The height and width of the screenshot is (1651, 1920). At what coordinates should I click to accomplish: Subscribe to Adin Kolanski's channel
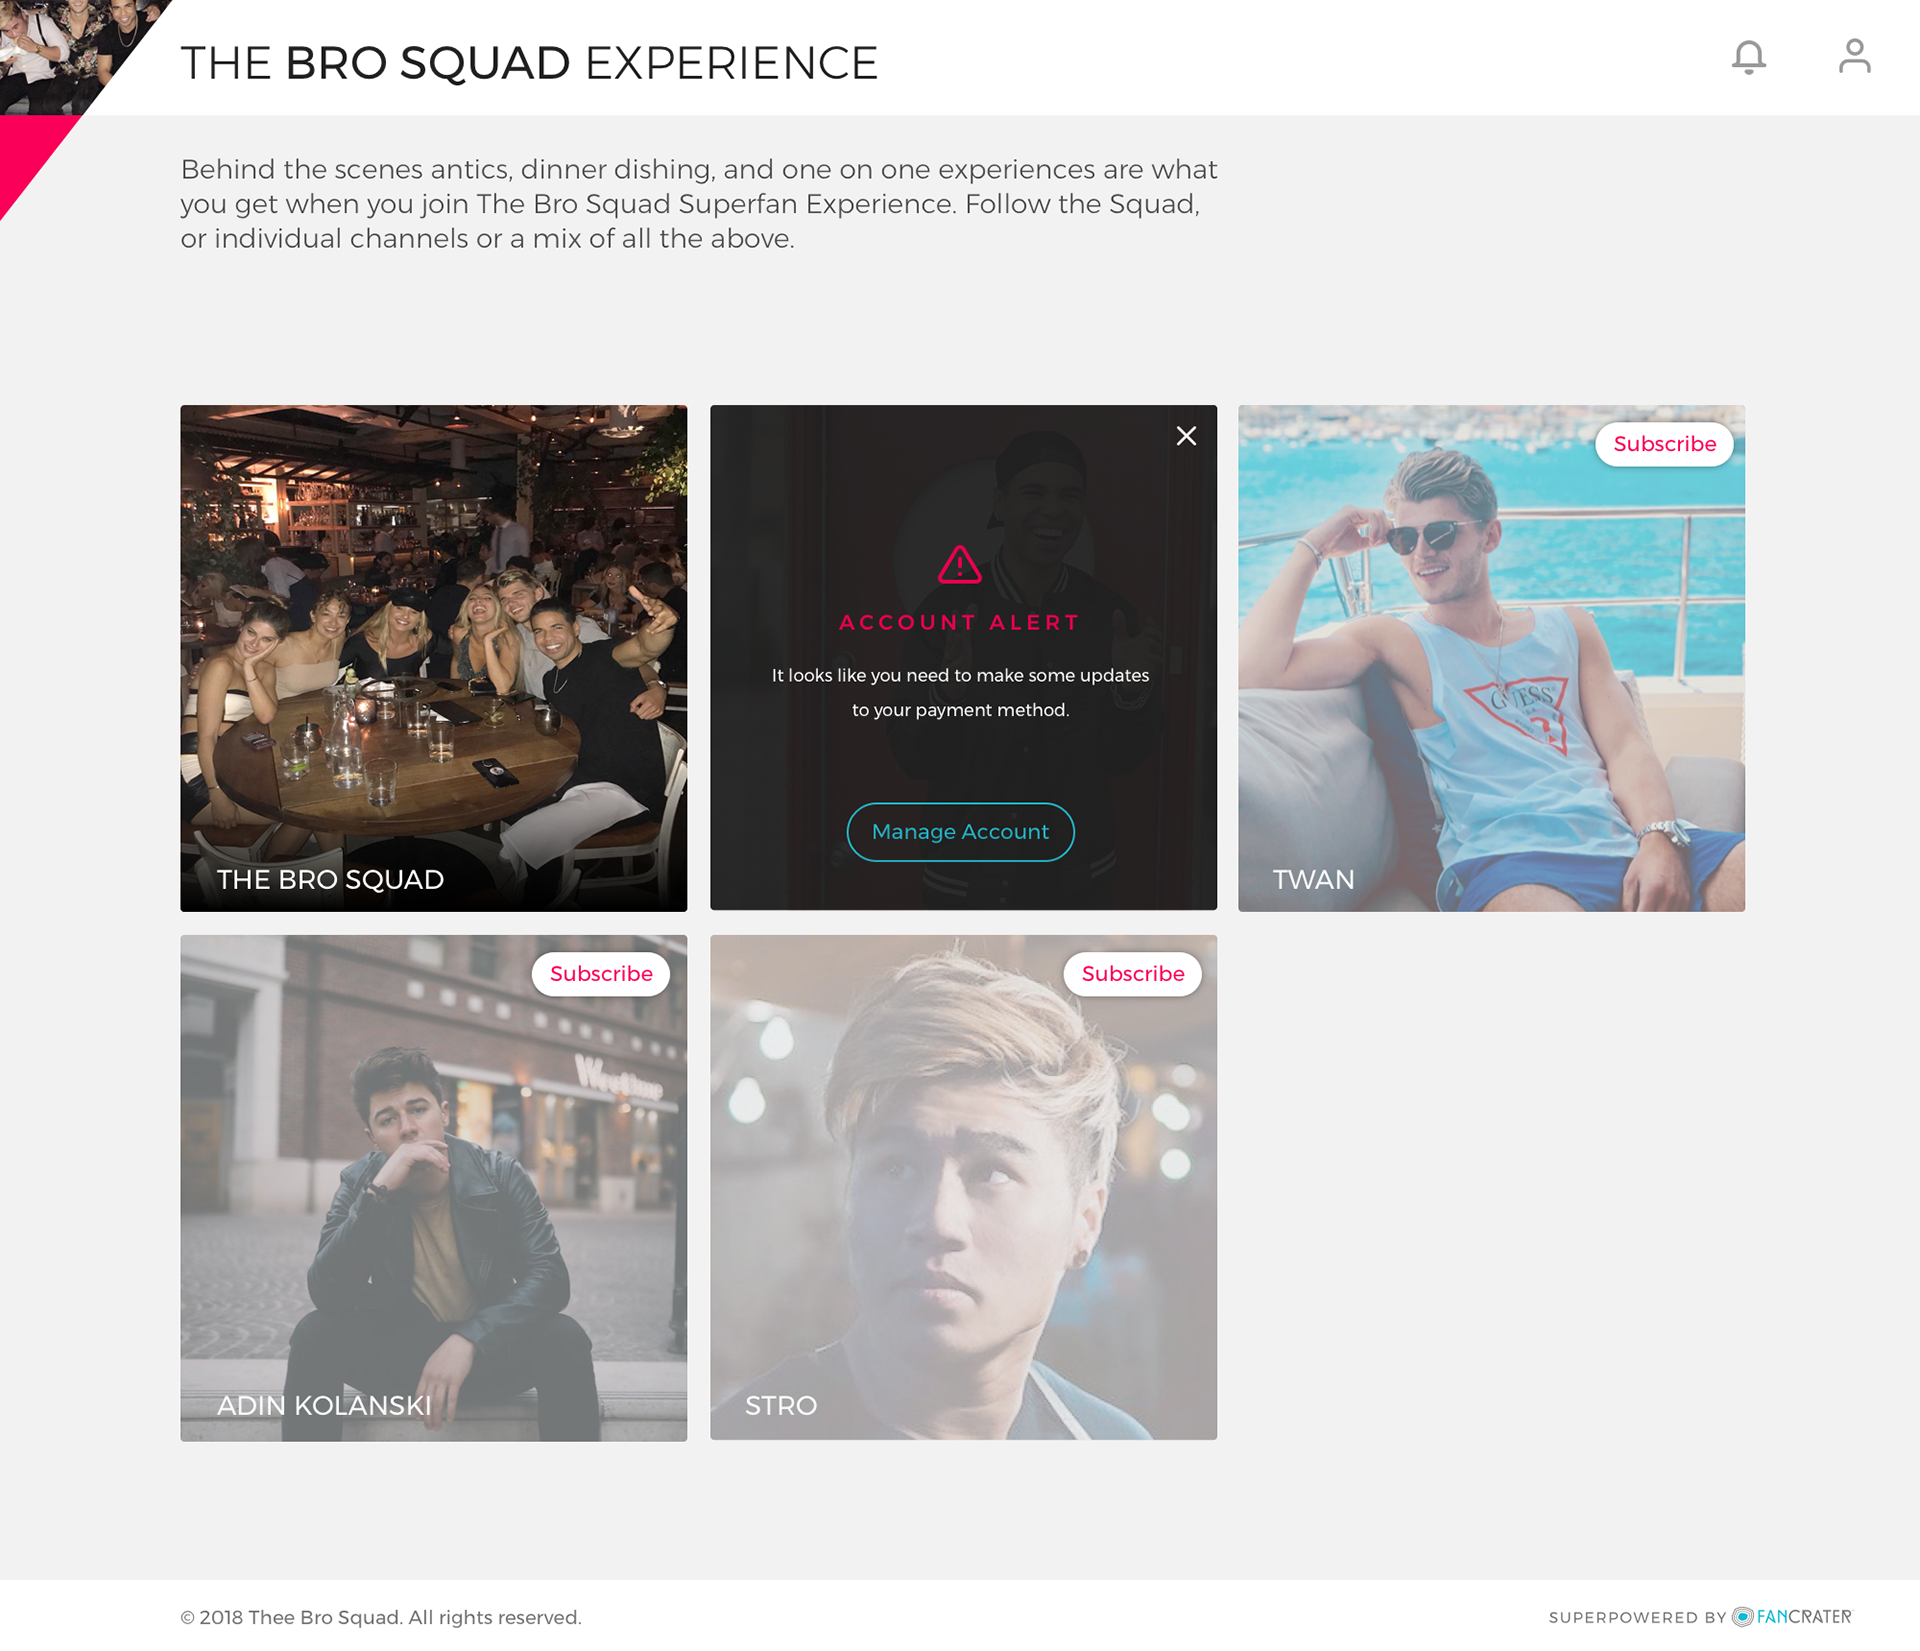pos(601,974)
